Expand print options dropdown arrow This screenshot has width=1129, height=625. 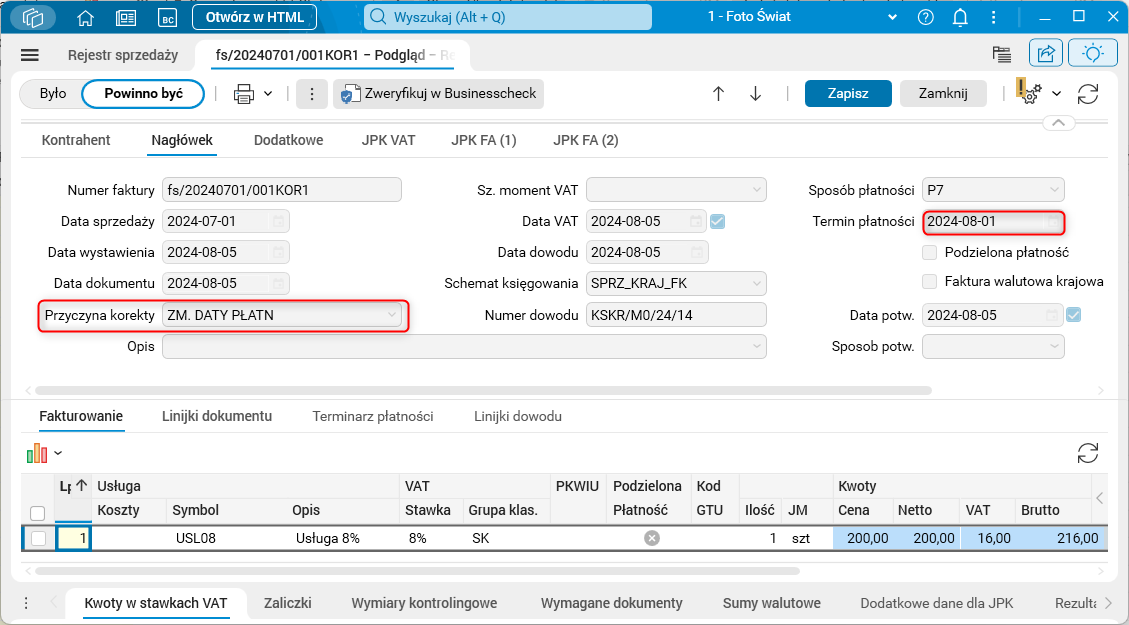(268, 94)
